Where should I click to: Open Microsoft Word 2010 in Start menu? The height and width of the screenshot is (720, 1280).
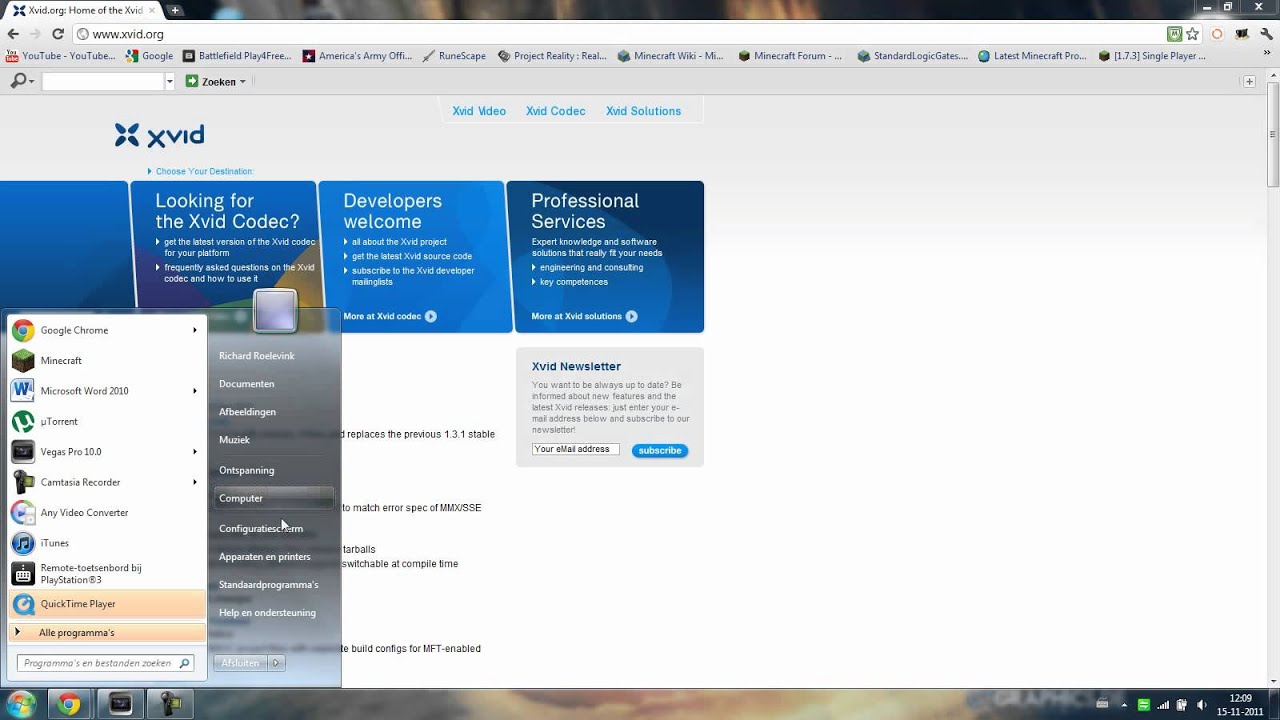[105, 391]
